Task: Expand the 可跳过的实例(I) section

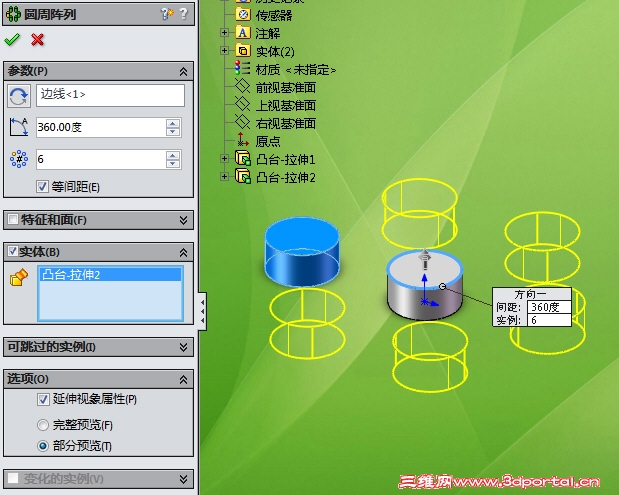Action: 183,347
